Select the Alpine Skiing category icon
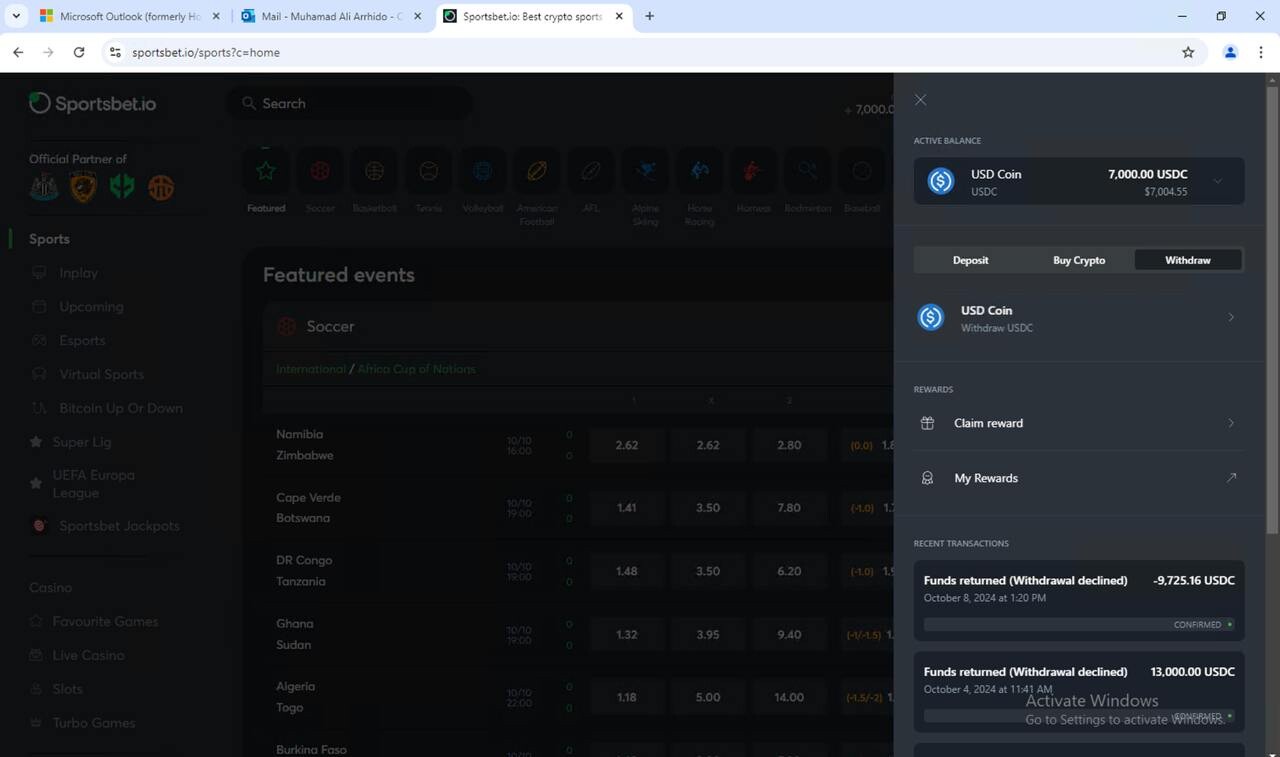This screenshot has height=757, width=1280. click(645, 171)
